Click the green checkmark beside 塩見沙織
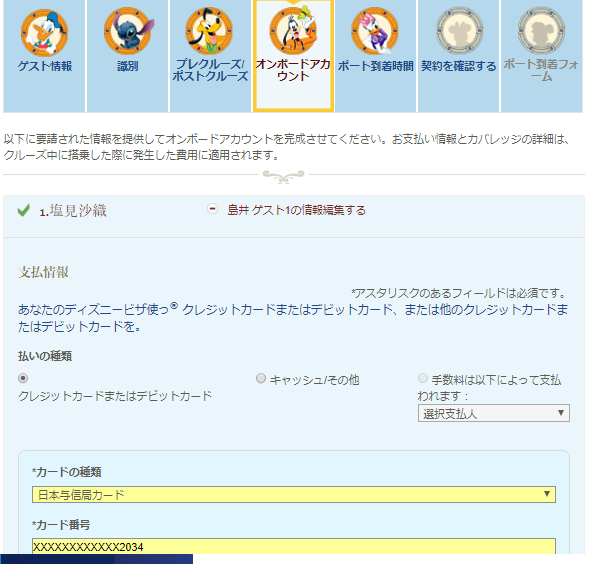Viewport: 592px width, 564px height. pos(23,210)
